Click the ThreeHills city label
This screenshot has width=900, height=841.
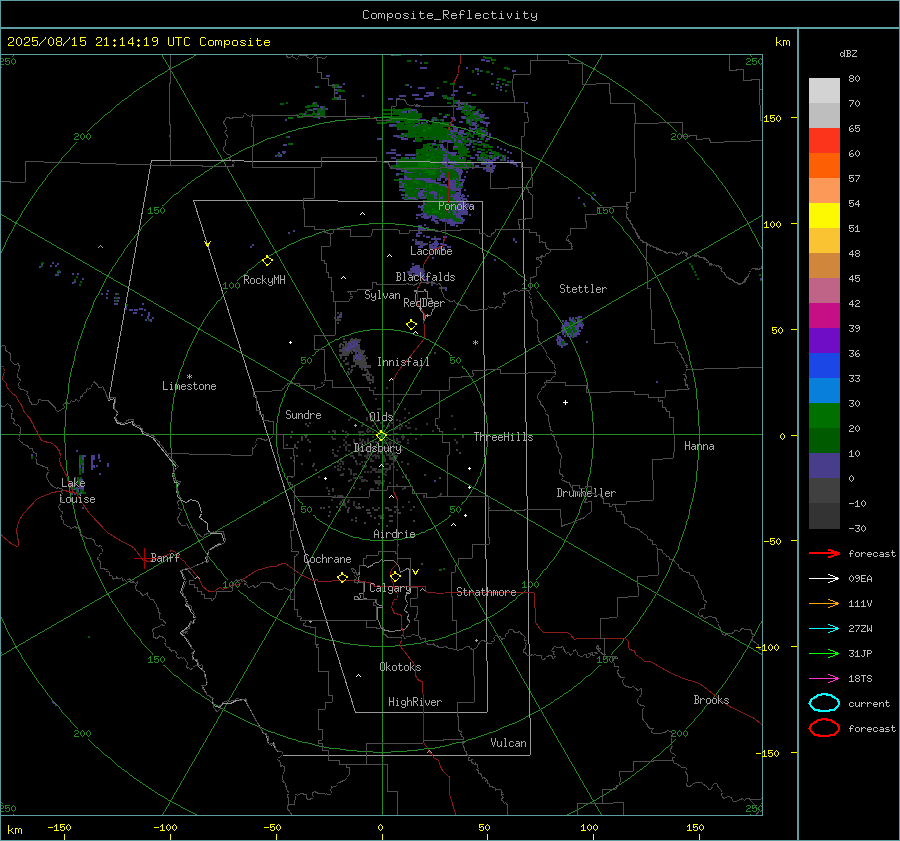pyautogui.click(x=503, y=437)
